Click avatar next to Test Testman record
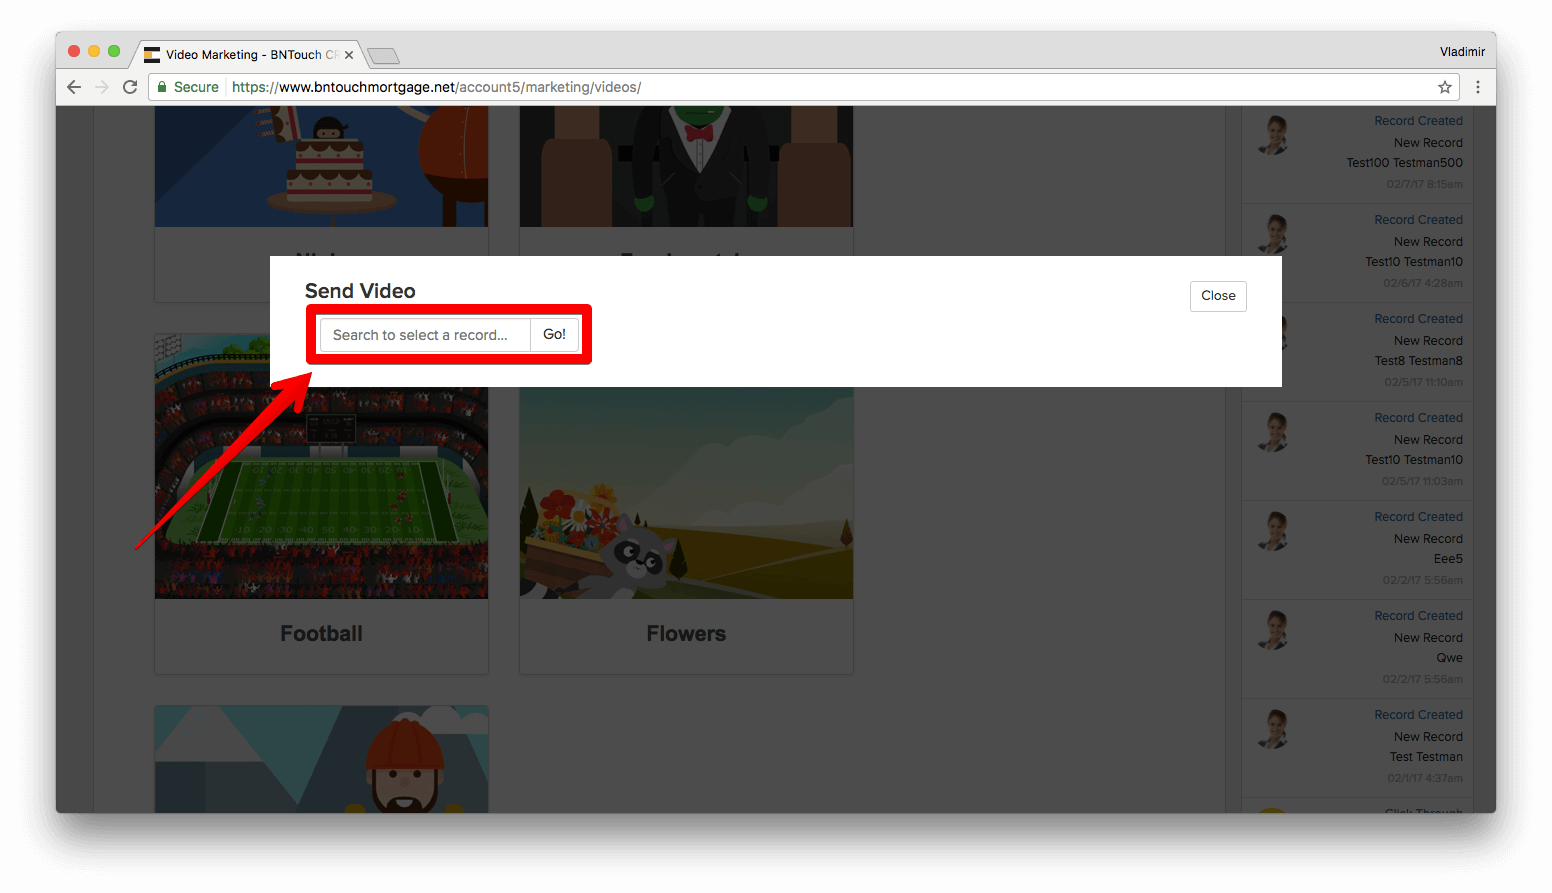1552x893 pixels. (1273, 729)
